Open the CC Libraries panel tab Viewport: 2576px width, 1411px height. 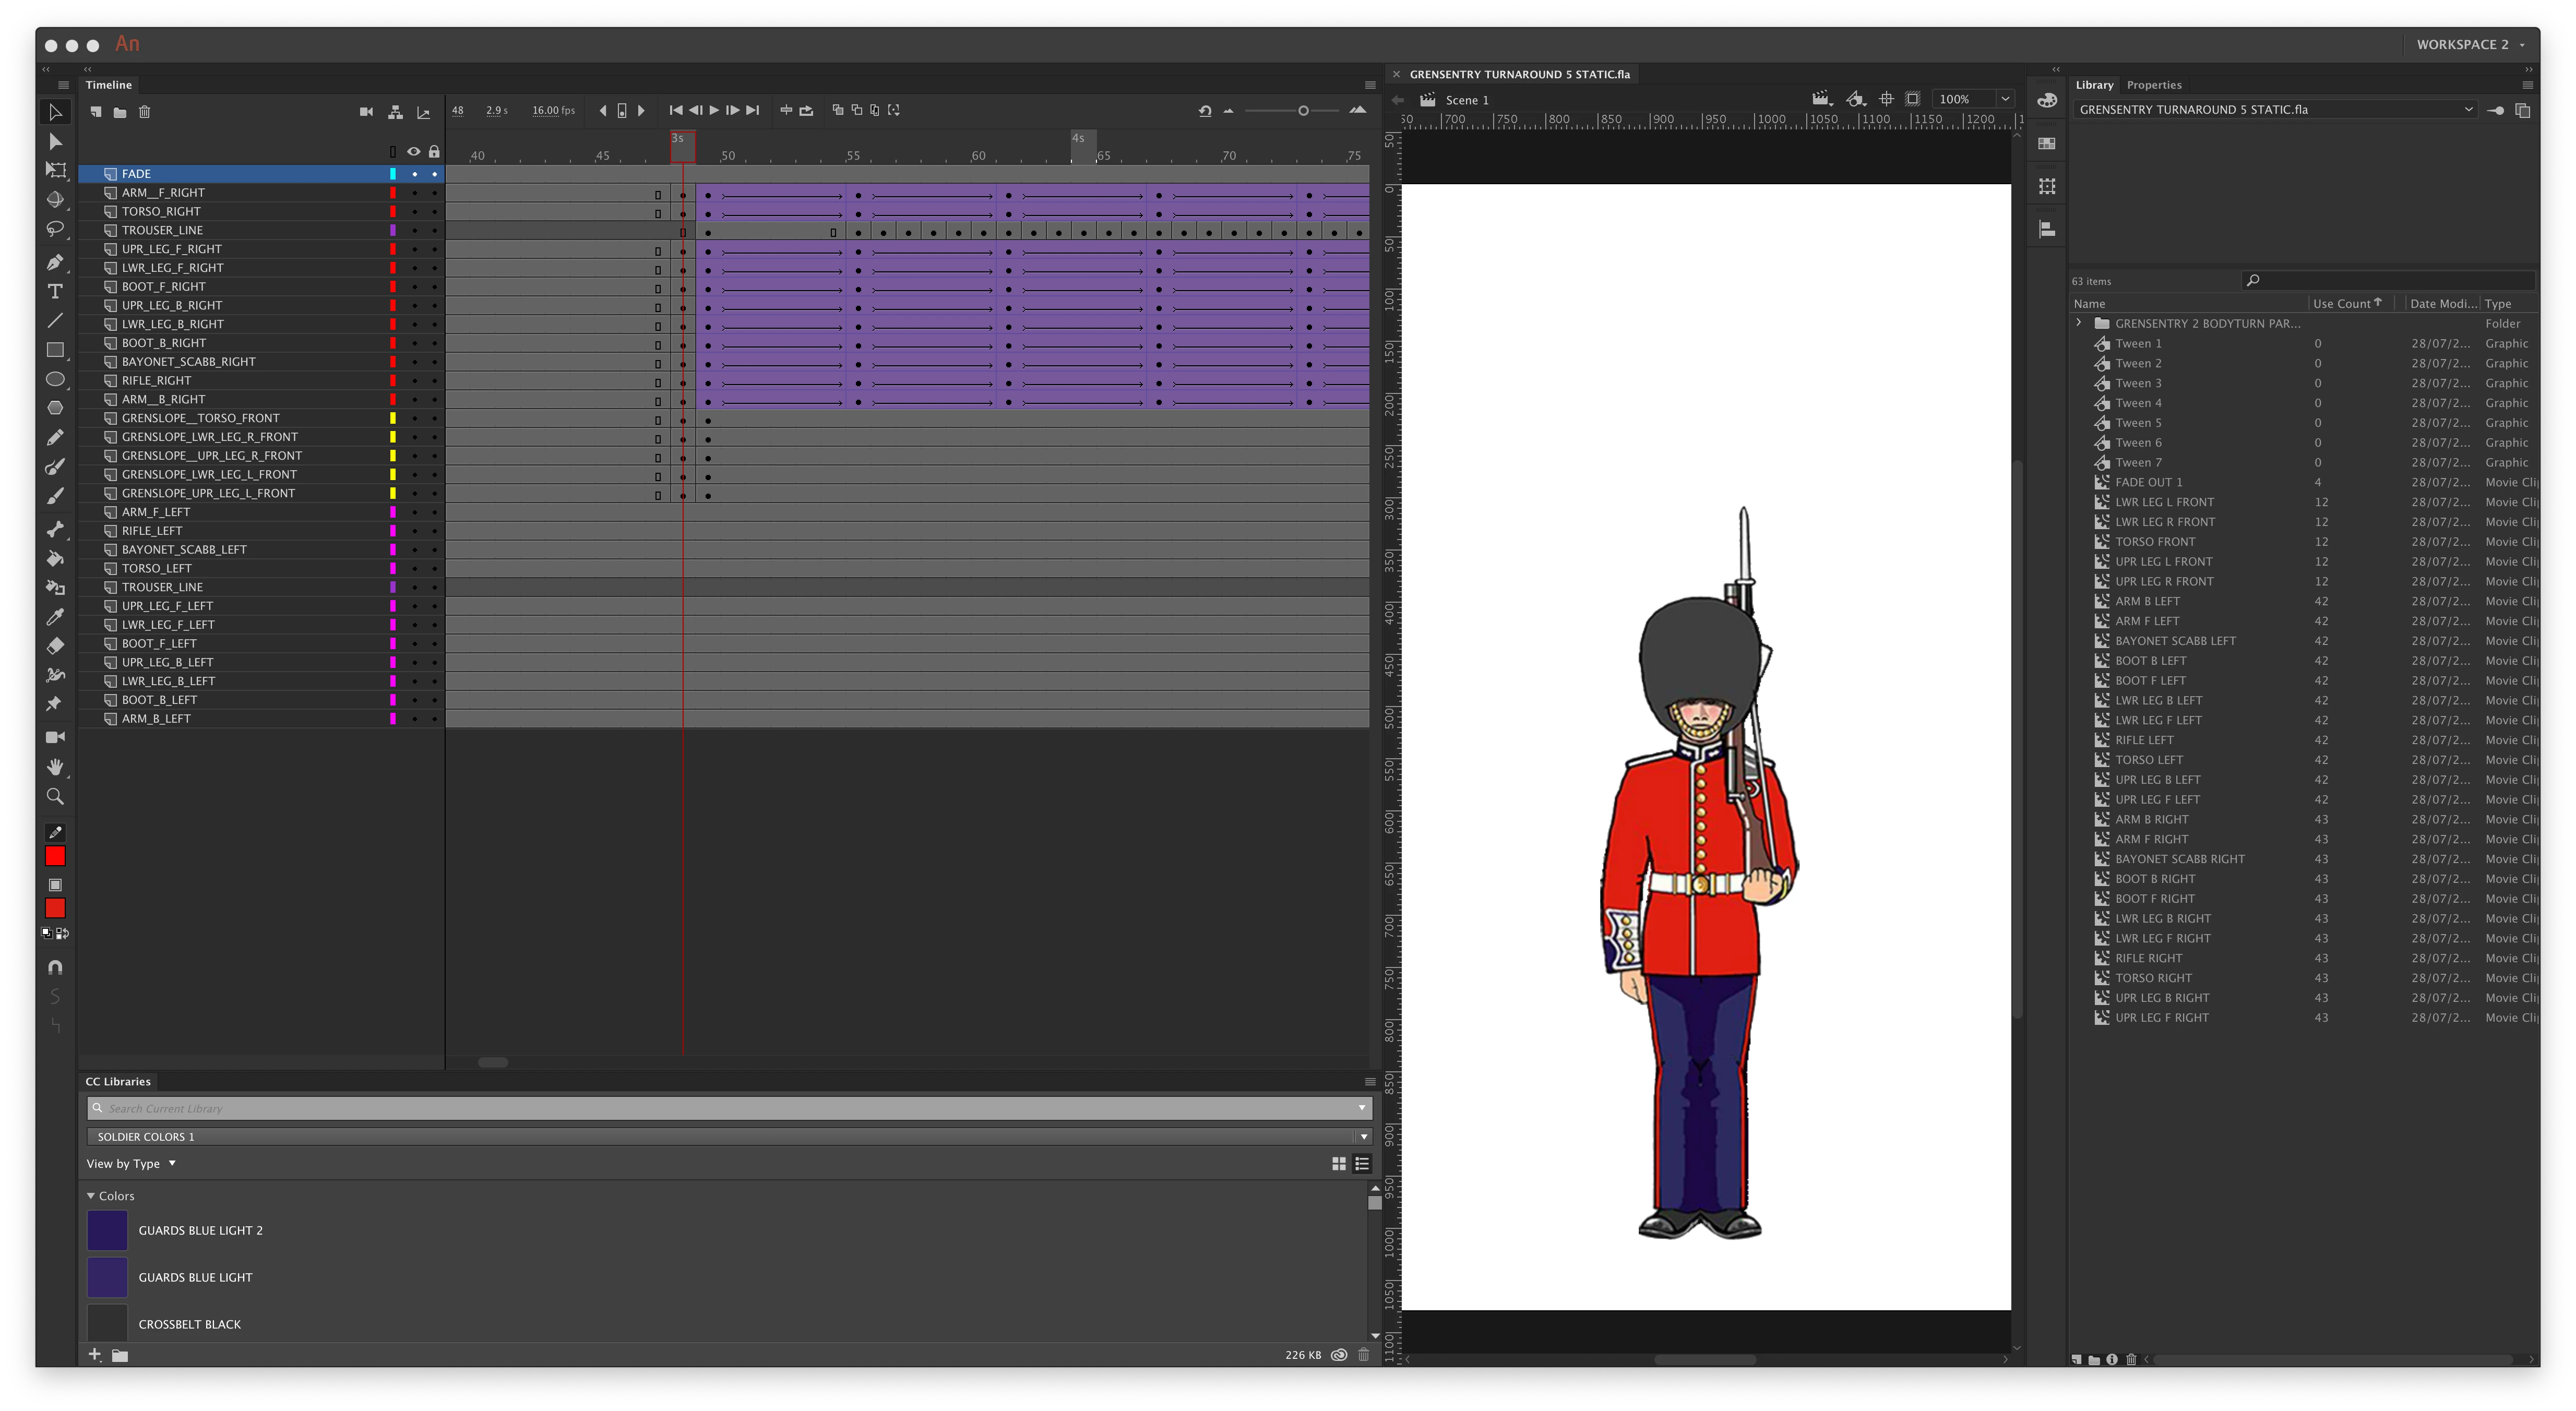118,1081
